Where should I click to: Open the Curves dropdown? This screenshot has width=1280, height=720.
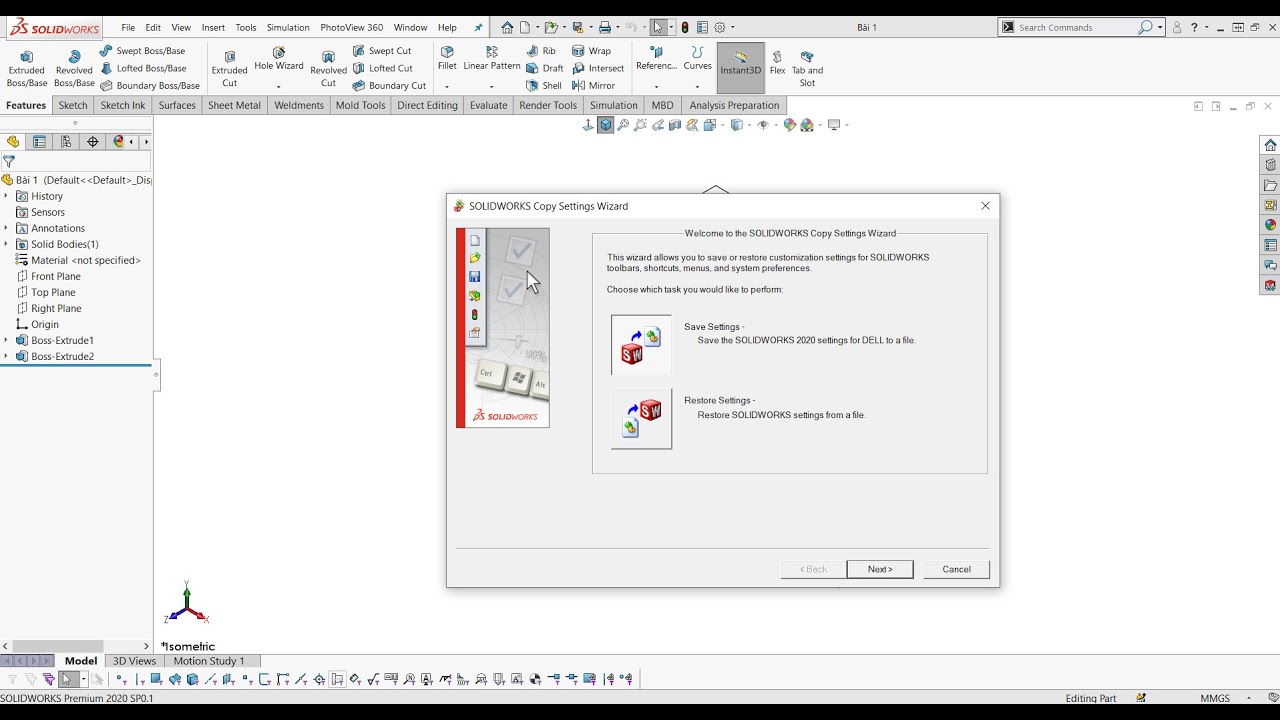tap(697, 86)
